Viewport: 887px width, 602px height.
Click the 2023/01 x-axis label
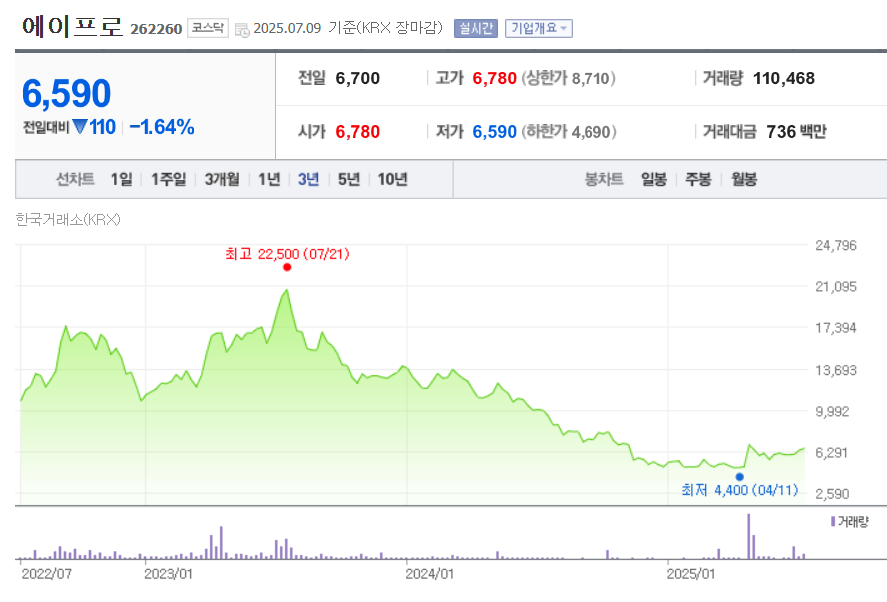pos(168,574)
